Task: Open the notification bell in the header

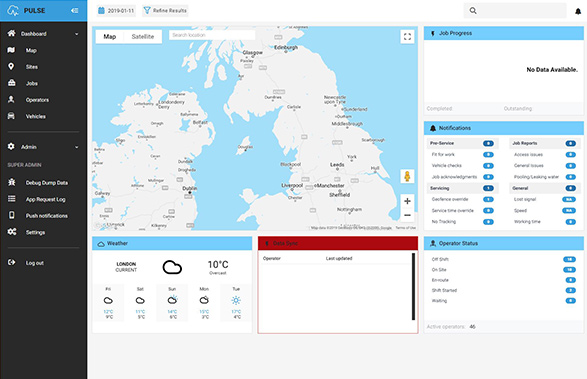Action: [x=578, y=11]
